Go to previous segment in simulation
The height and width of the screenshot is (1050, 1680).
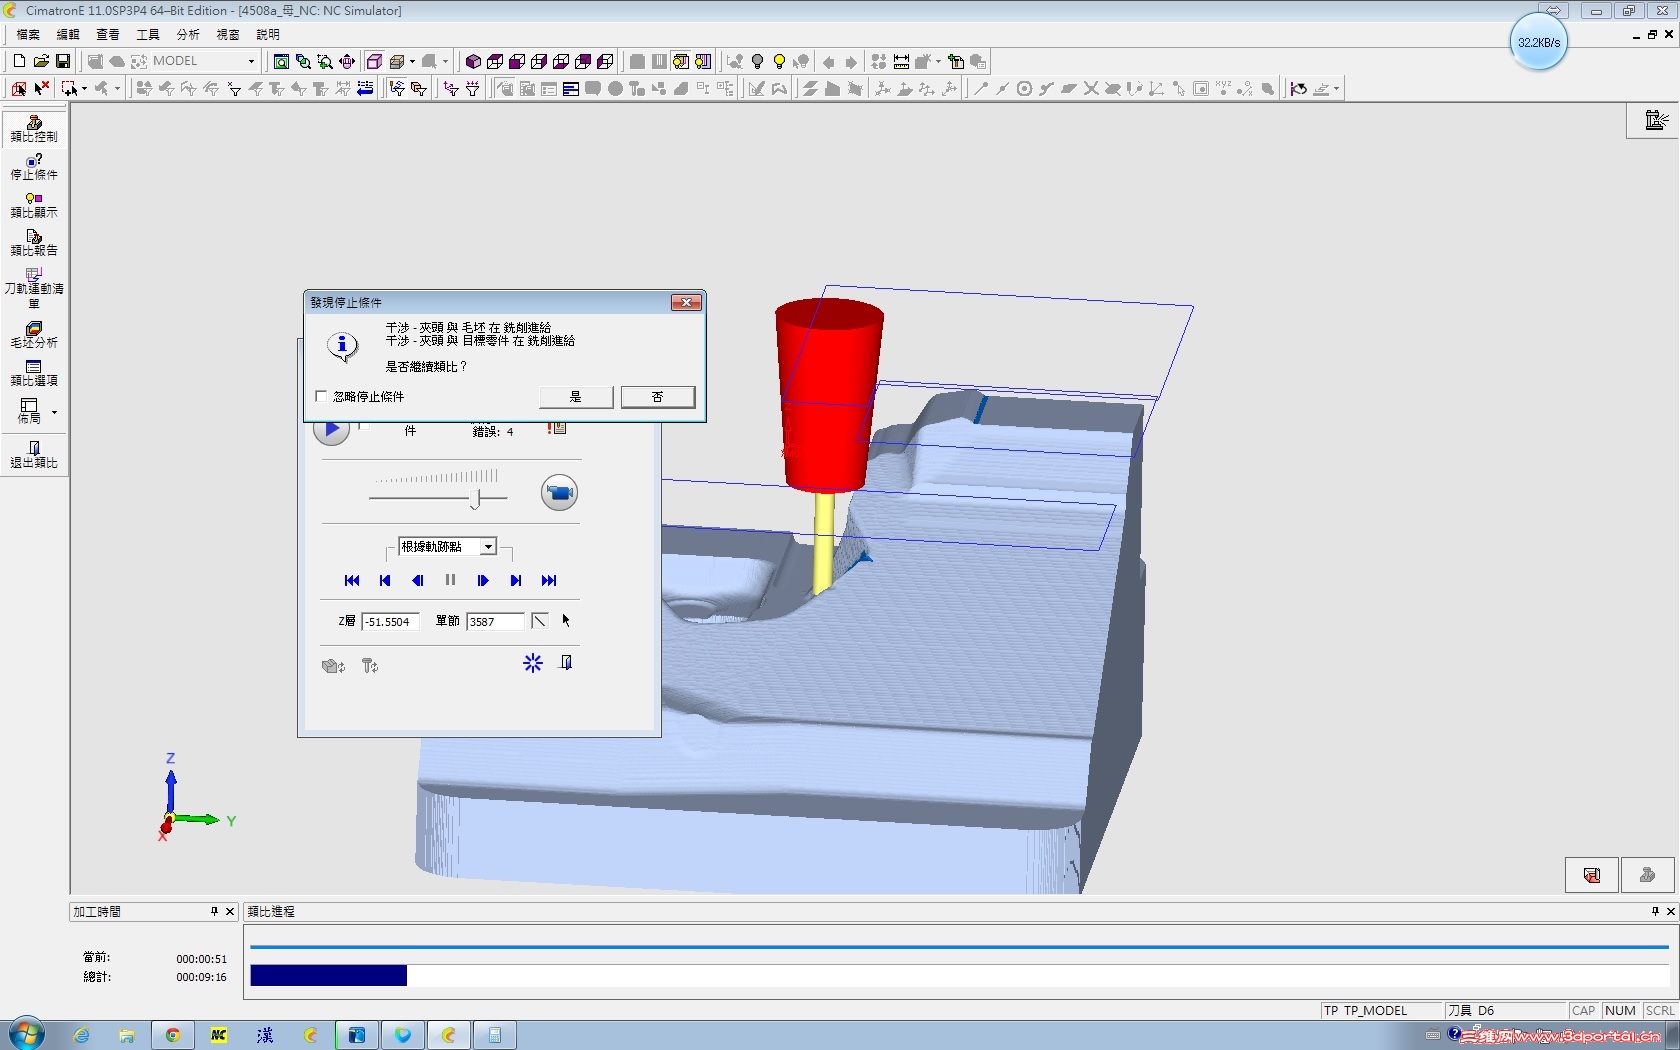385,580
